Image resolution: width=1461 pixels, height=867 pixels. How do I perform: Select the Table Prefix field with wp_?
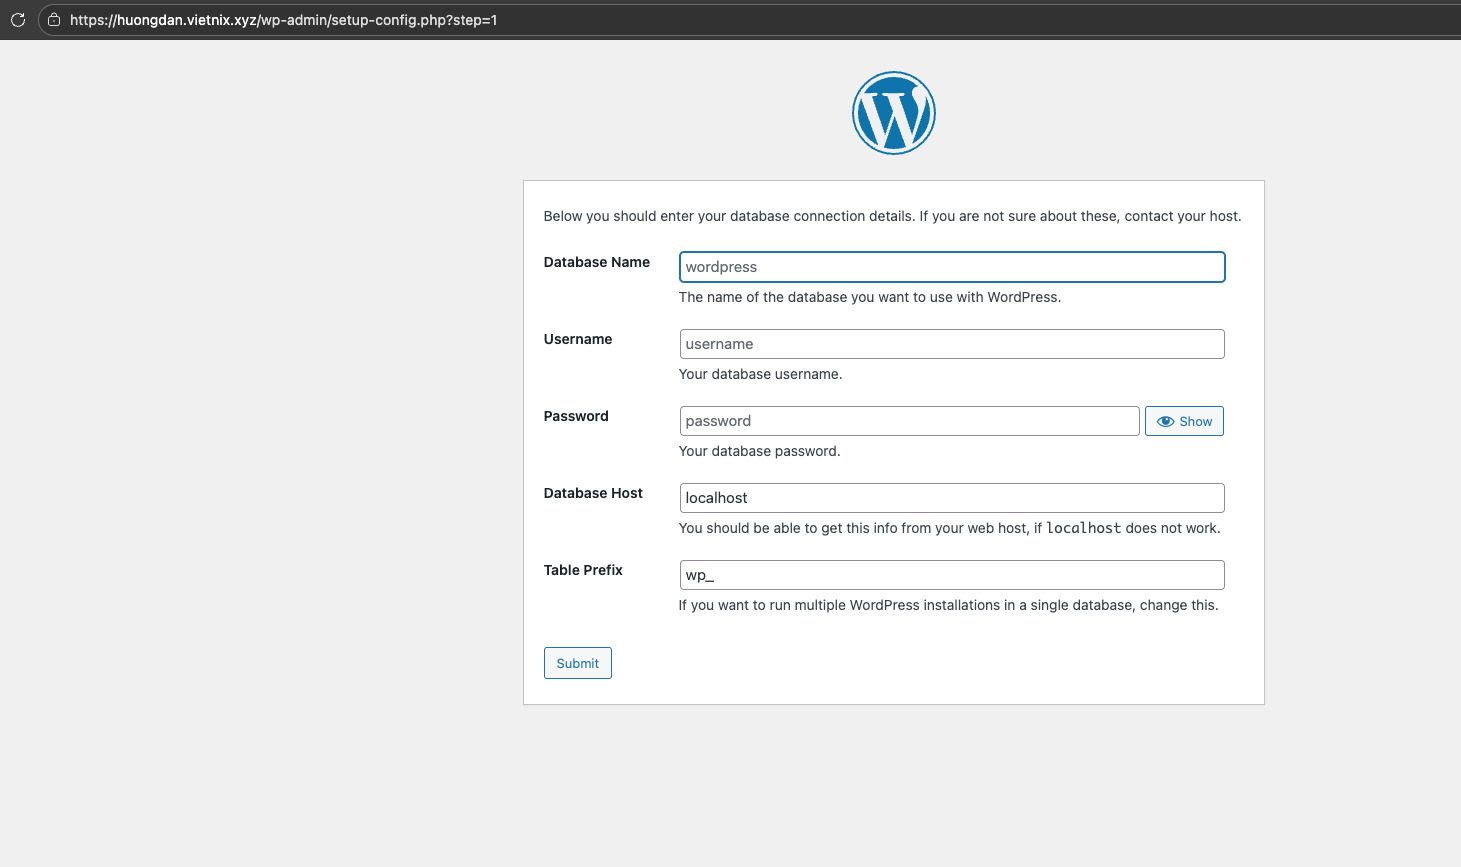[951, 575]
